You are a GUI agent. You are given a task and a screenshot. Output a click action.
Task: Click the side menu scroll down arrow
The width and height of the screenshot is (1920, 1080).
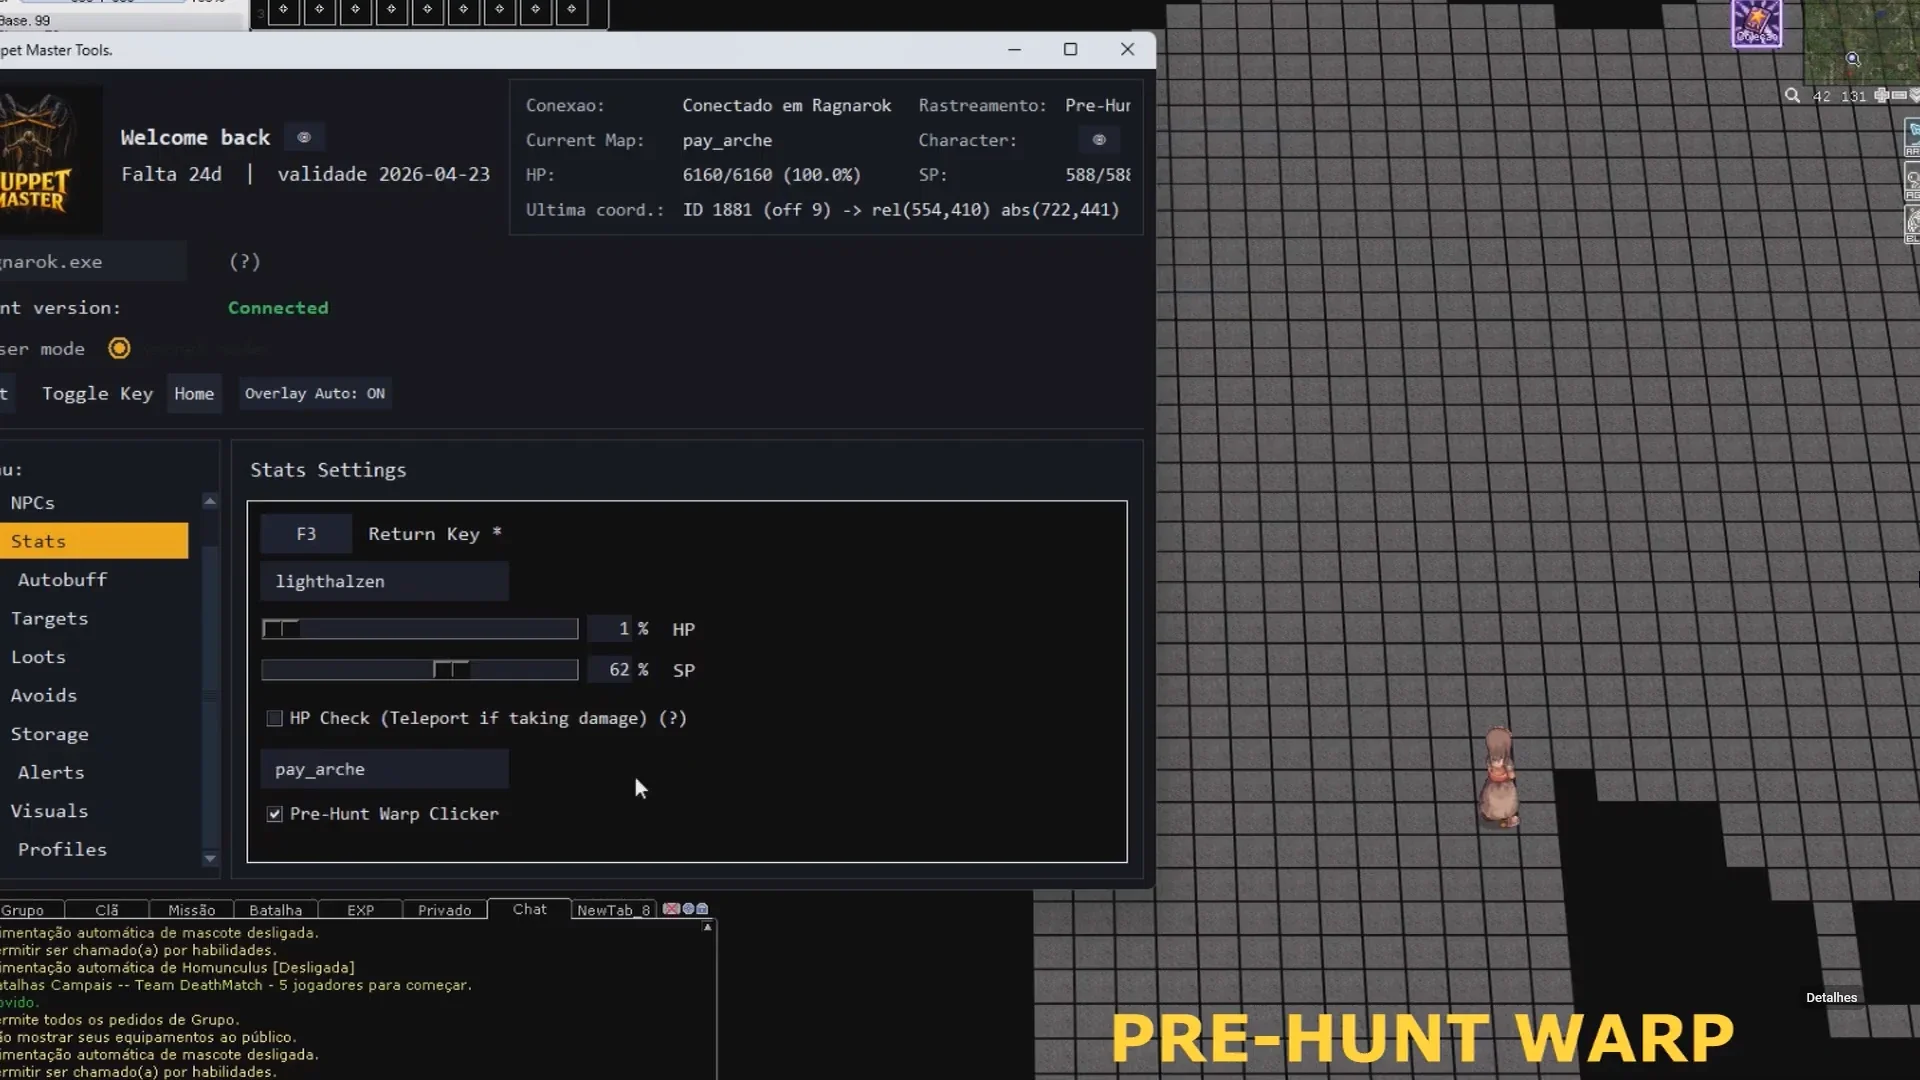(210, 858)
